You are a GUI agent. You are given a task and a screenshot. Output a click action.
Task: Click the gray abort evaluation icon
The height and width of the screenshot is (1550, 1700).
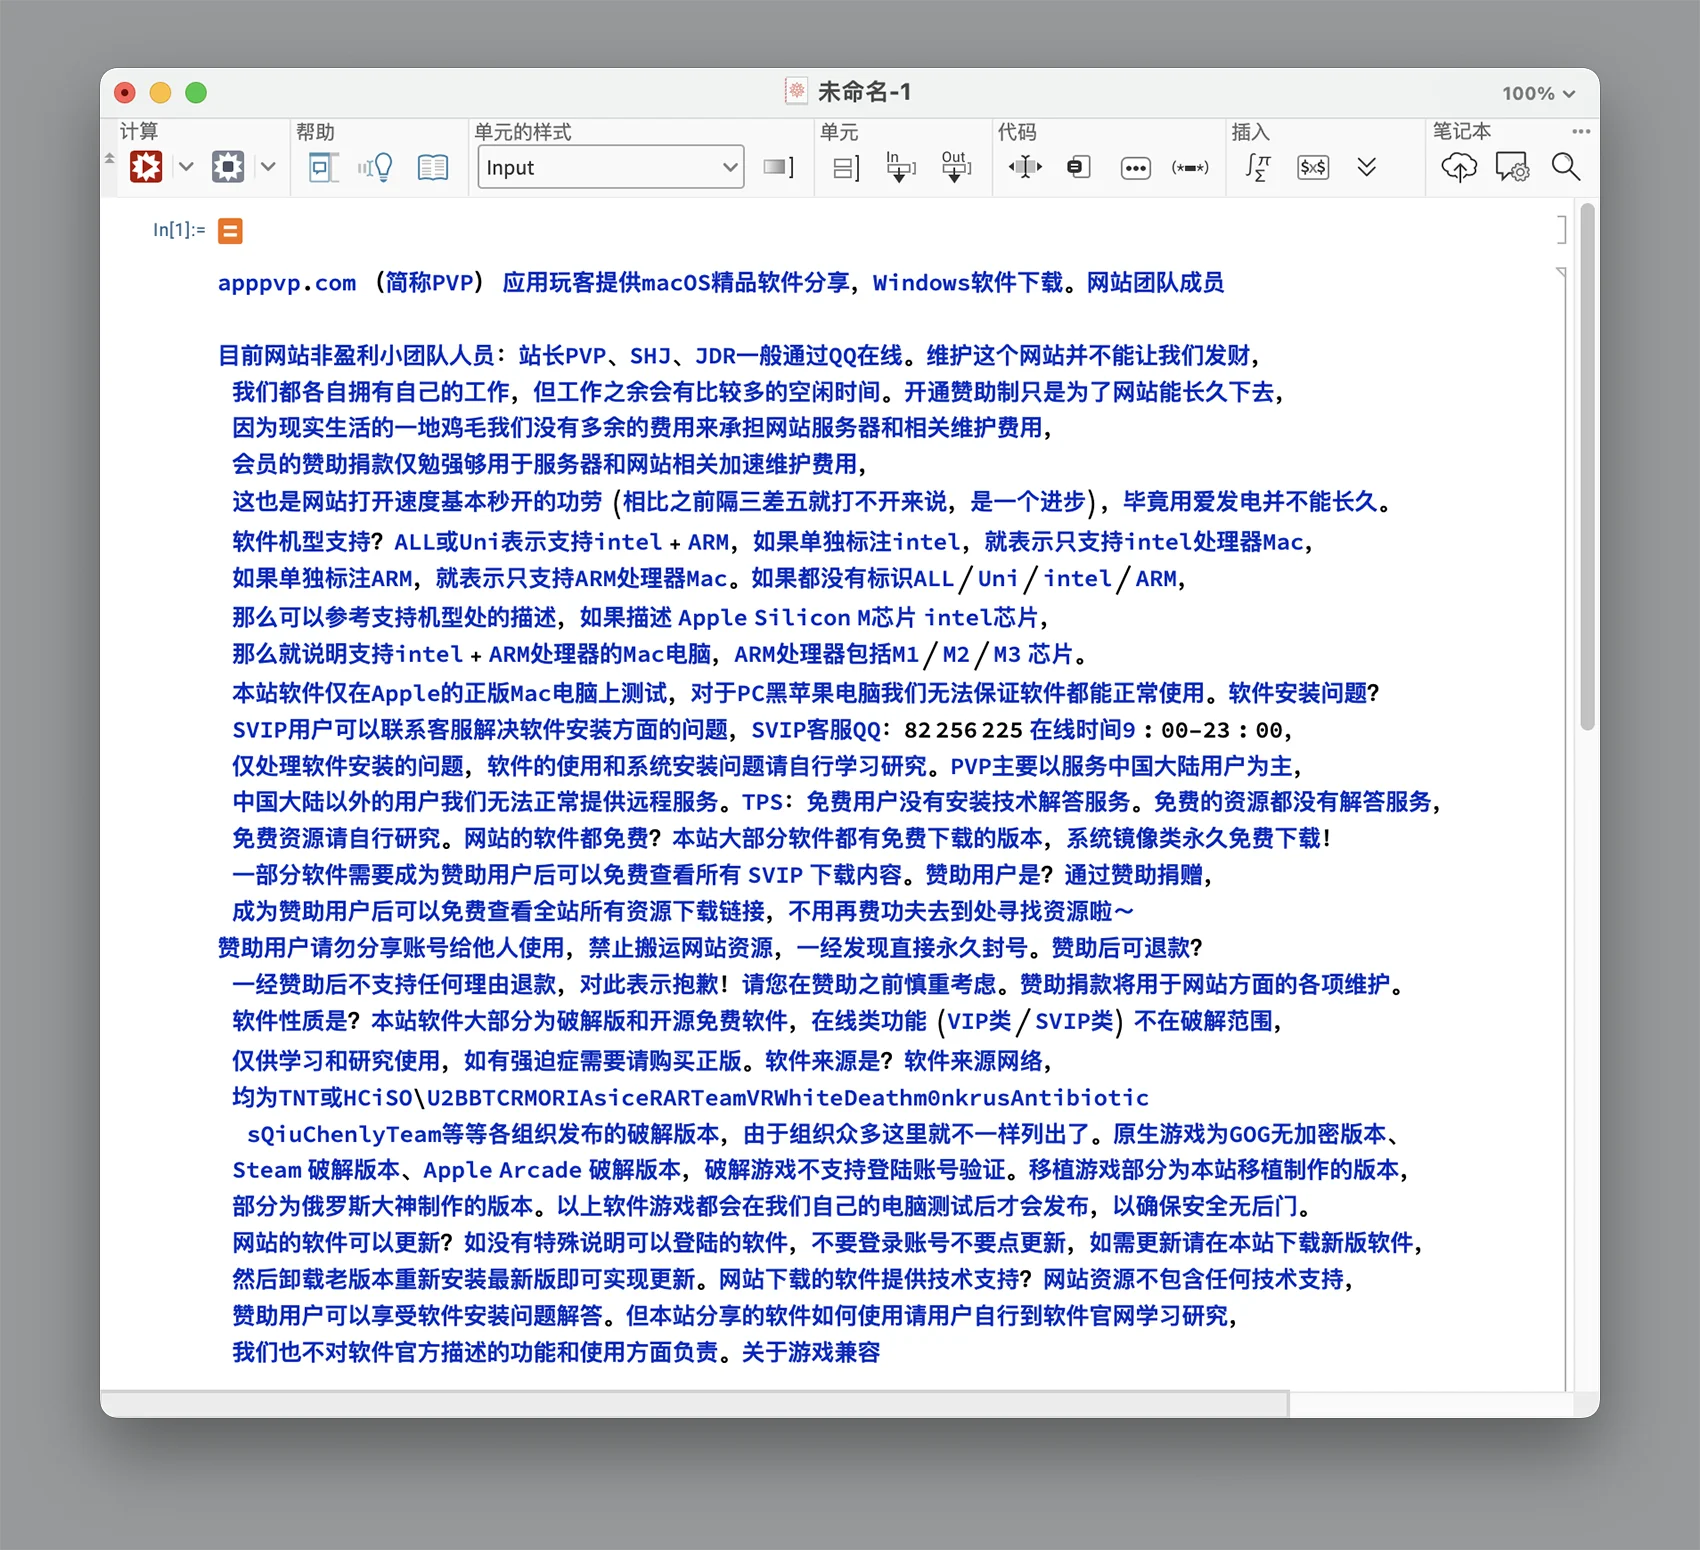[228, 167]
